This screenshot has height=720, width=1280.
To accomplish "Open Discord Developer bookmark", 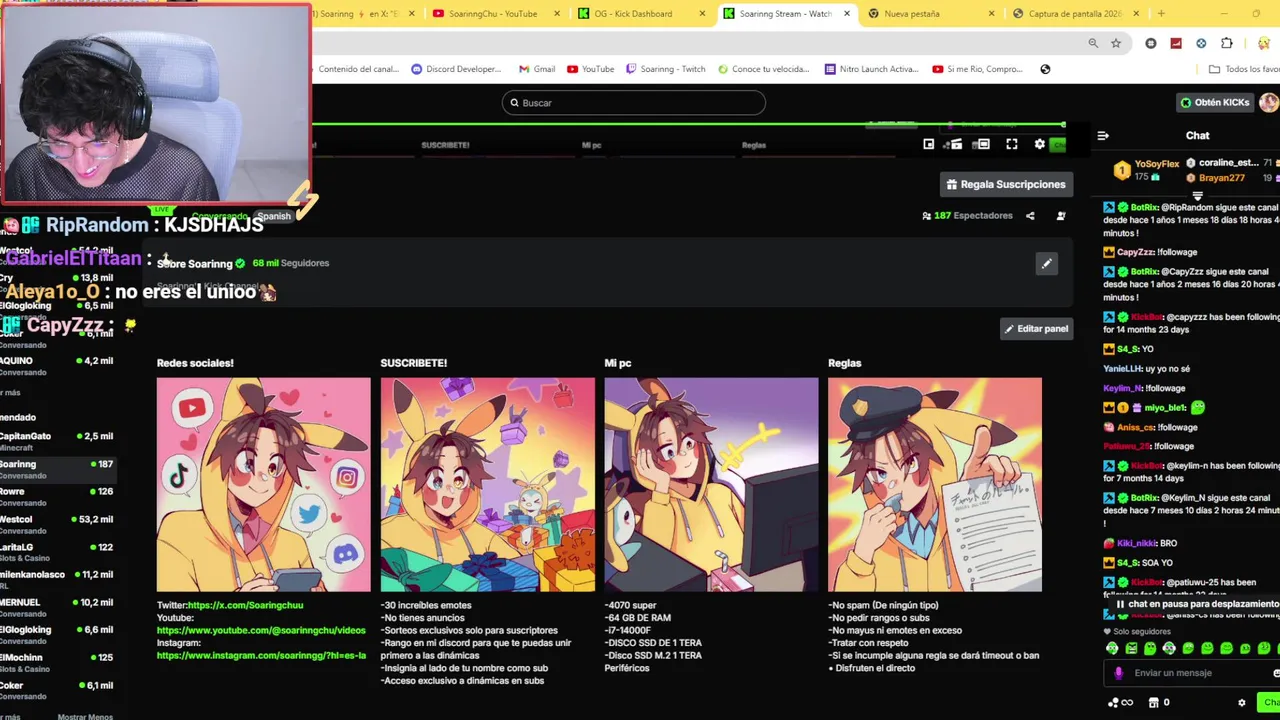I will 456,69.
